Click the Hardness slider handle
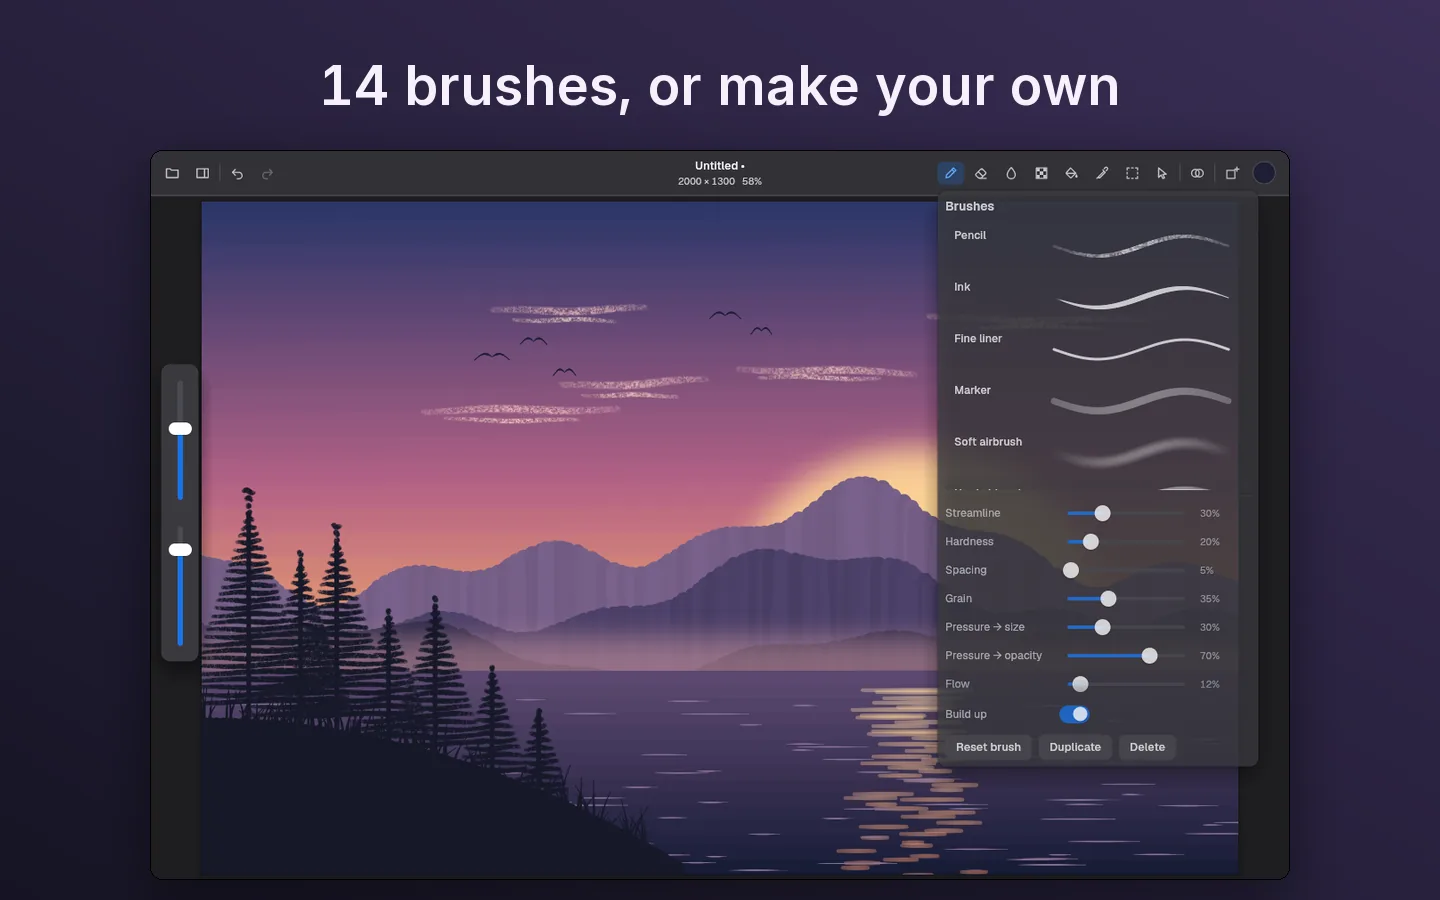 point(1091,542)
